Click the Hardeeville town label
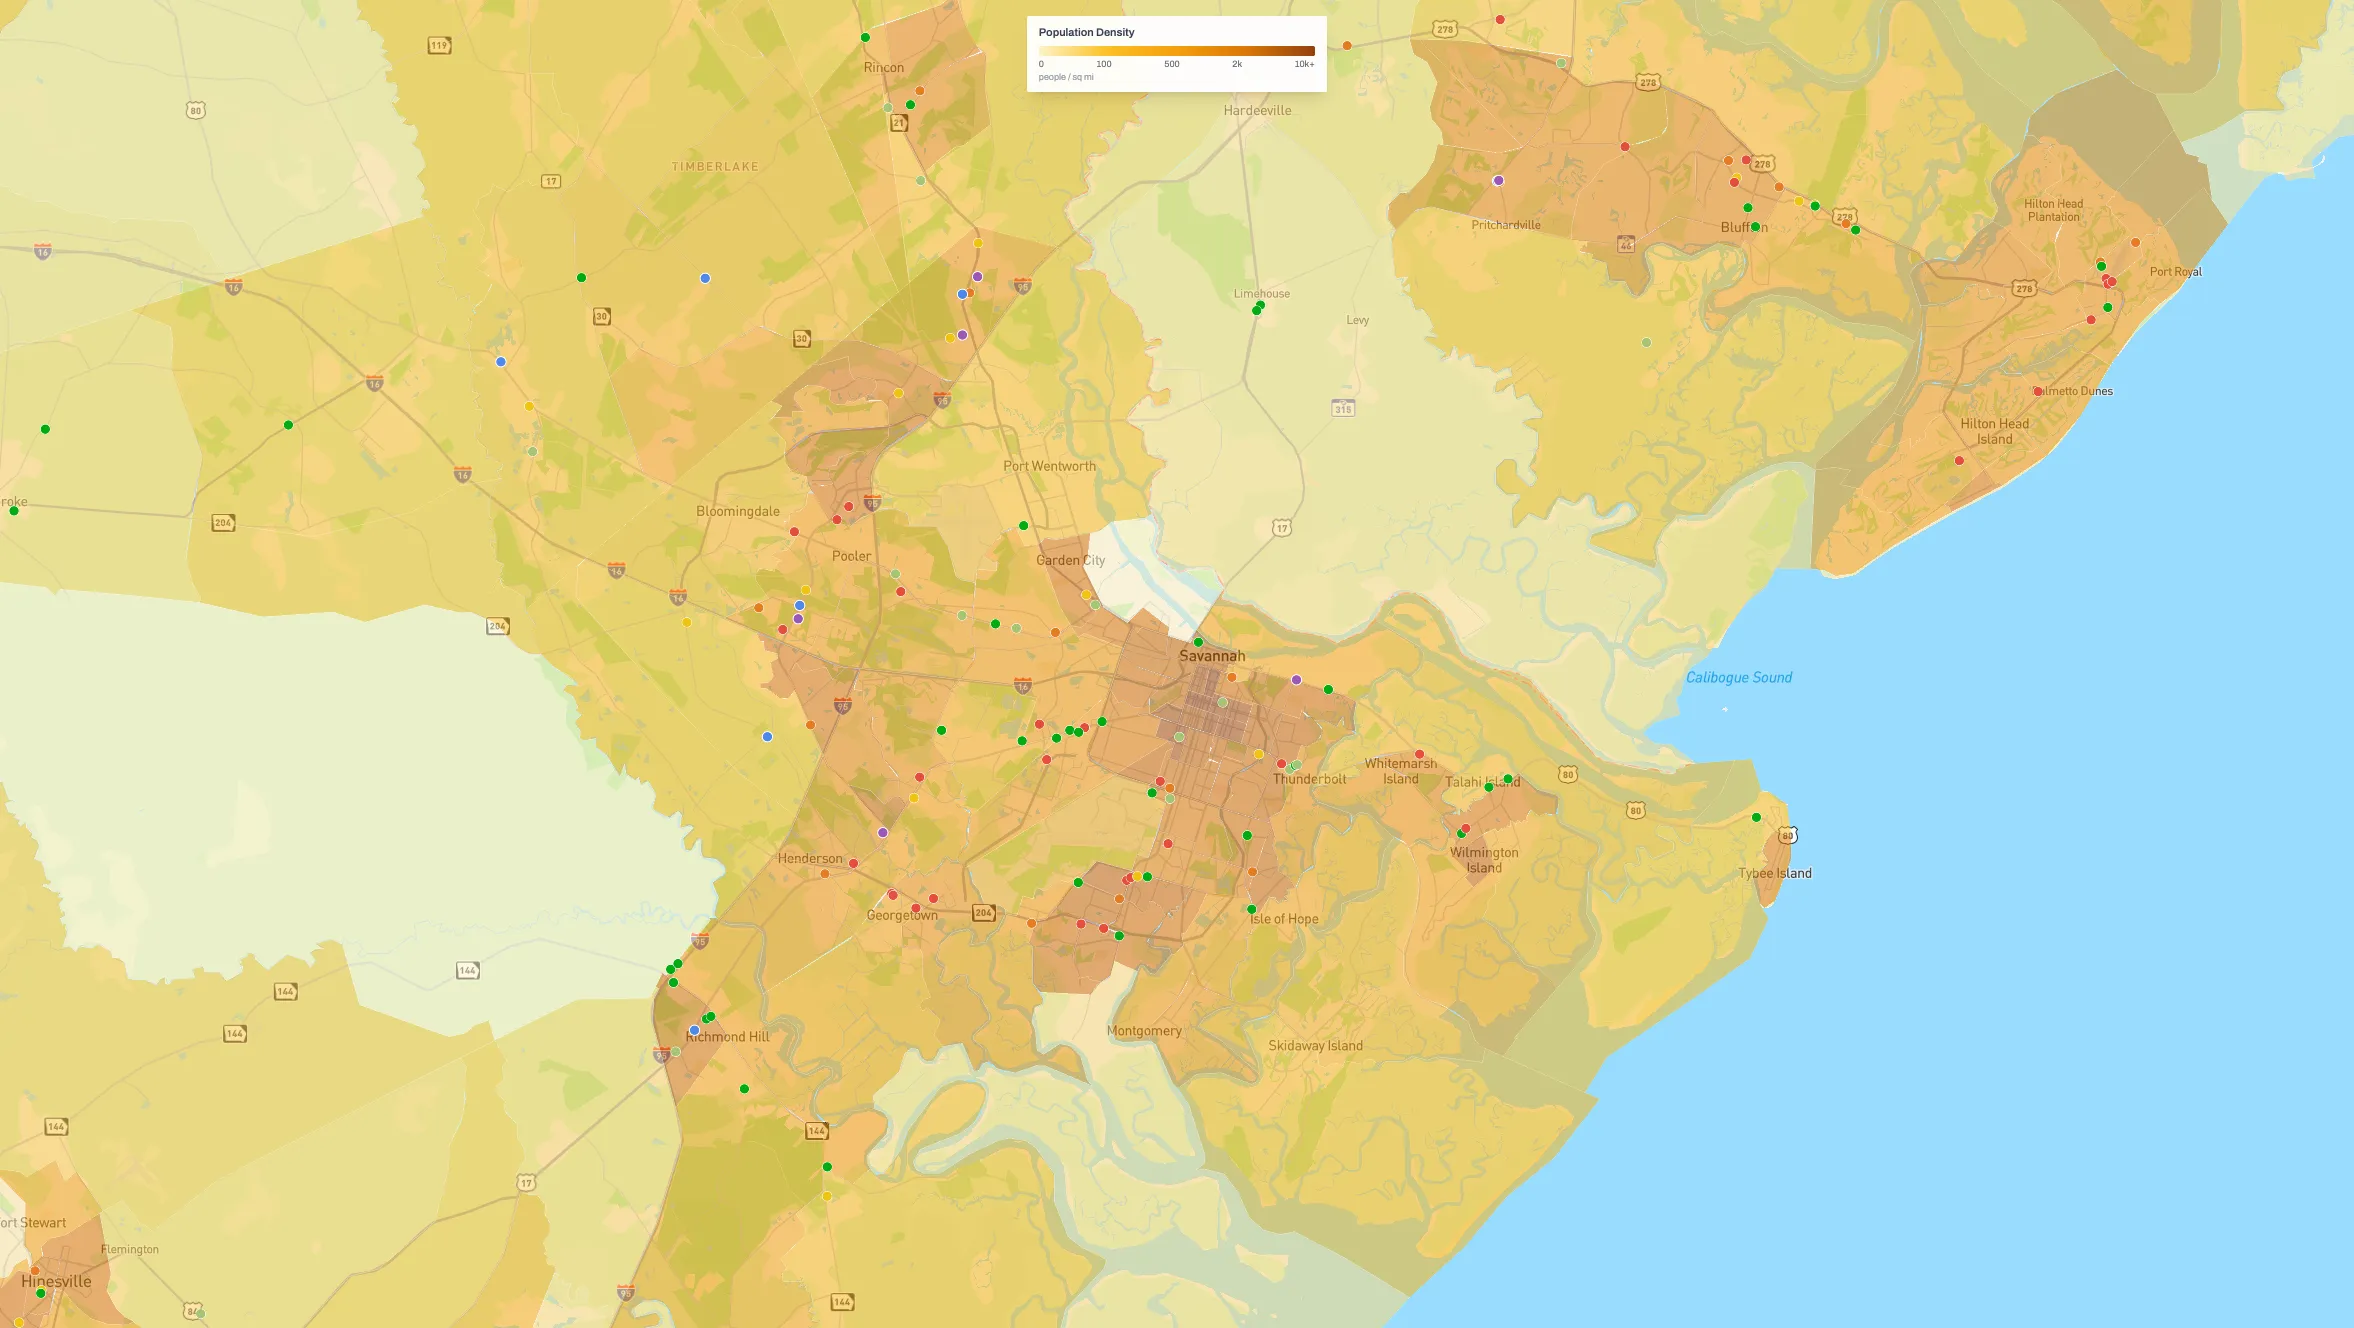2354x1328 pixels. point(1257,111)
